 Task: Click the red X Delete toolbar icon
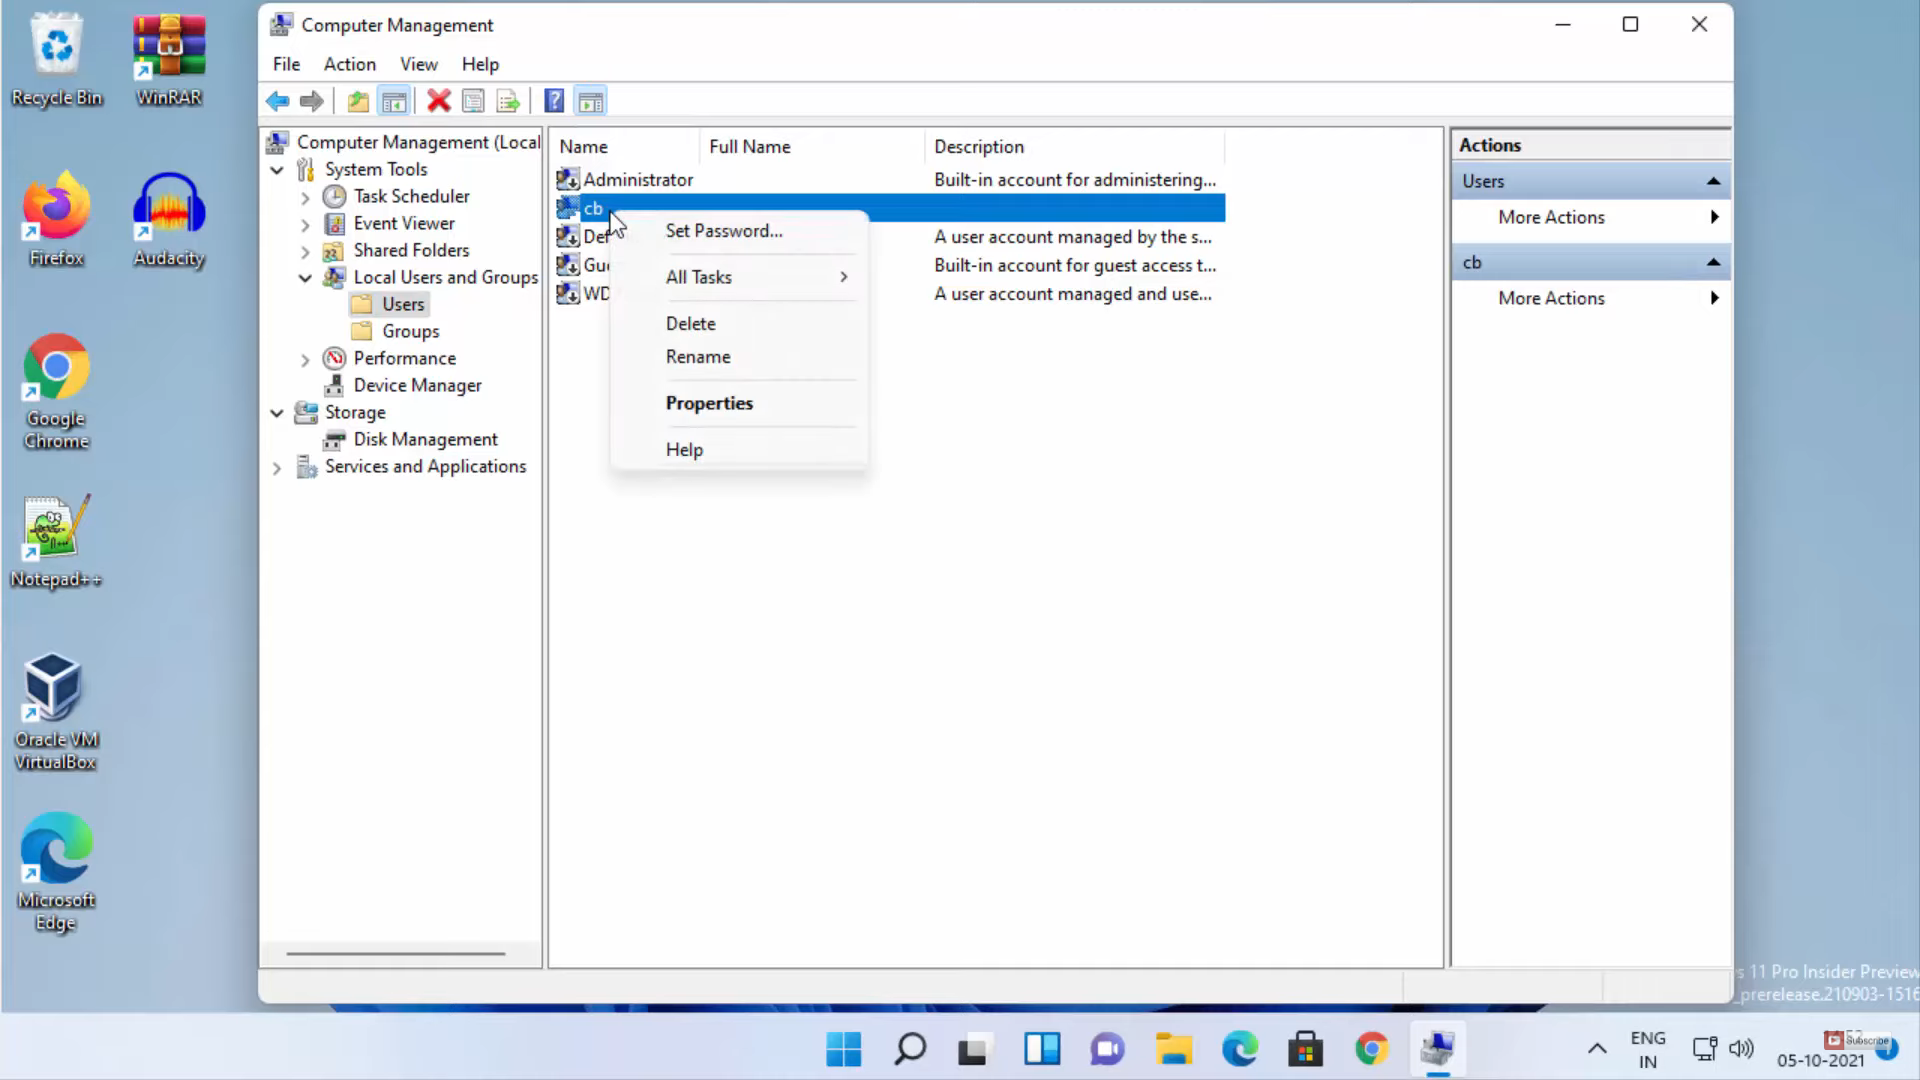click(439, 101)
